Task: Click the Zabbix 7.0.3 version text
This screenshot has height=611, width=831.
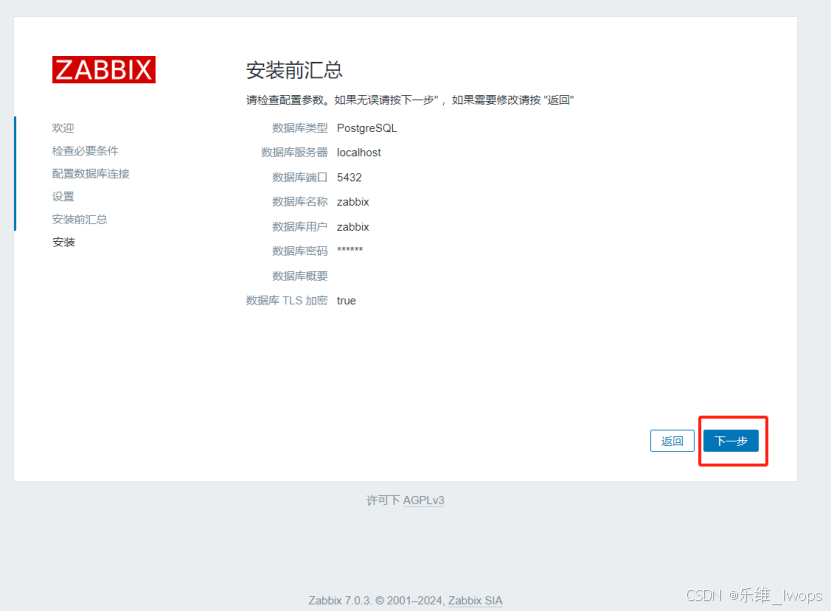Action: 340,600
